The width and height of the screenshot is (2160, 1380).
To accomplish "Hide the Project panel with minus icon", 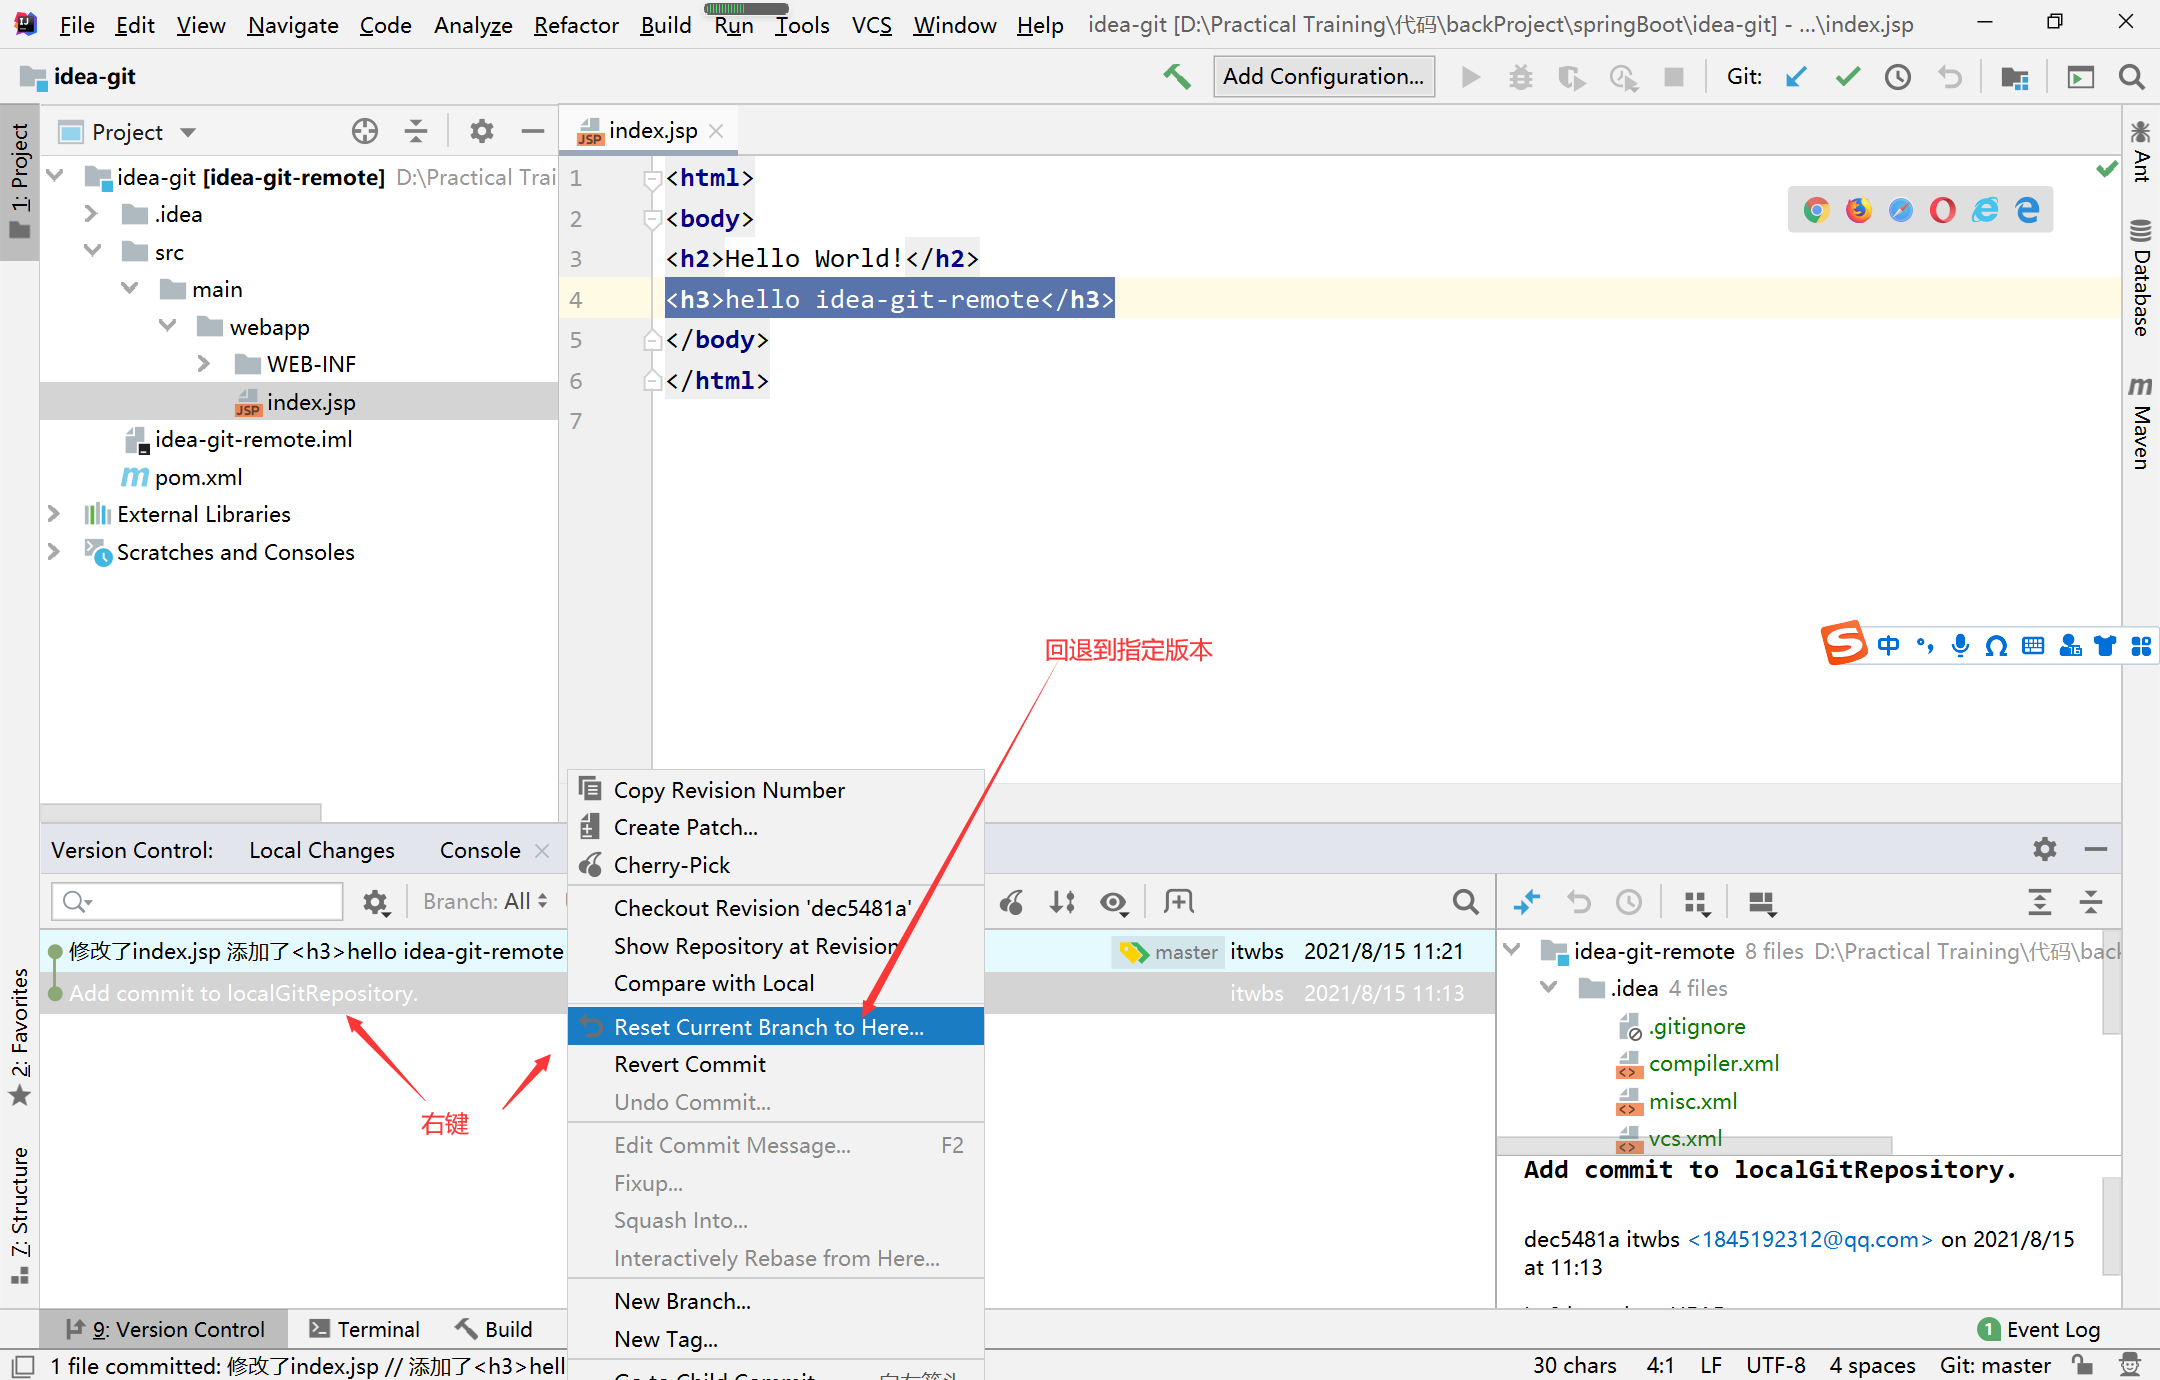I will (533, 131).
